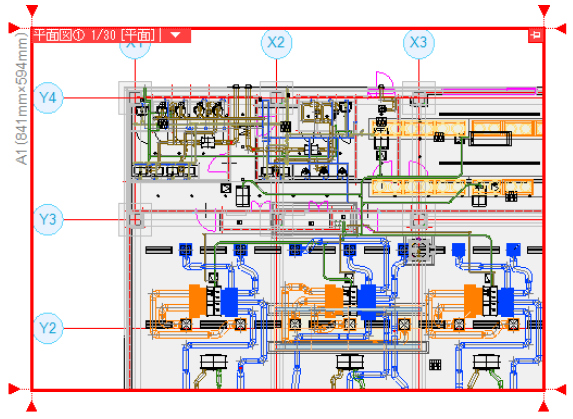
Task: Select the Y4 grid line bubble
Action: [x=48, y=98]
